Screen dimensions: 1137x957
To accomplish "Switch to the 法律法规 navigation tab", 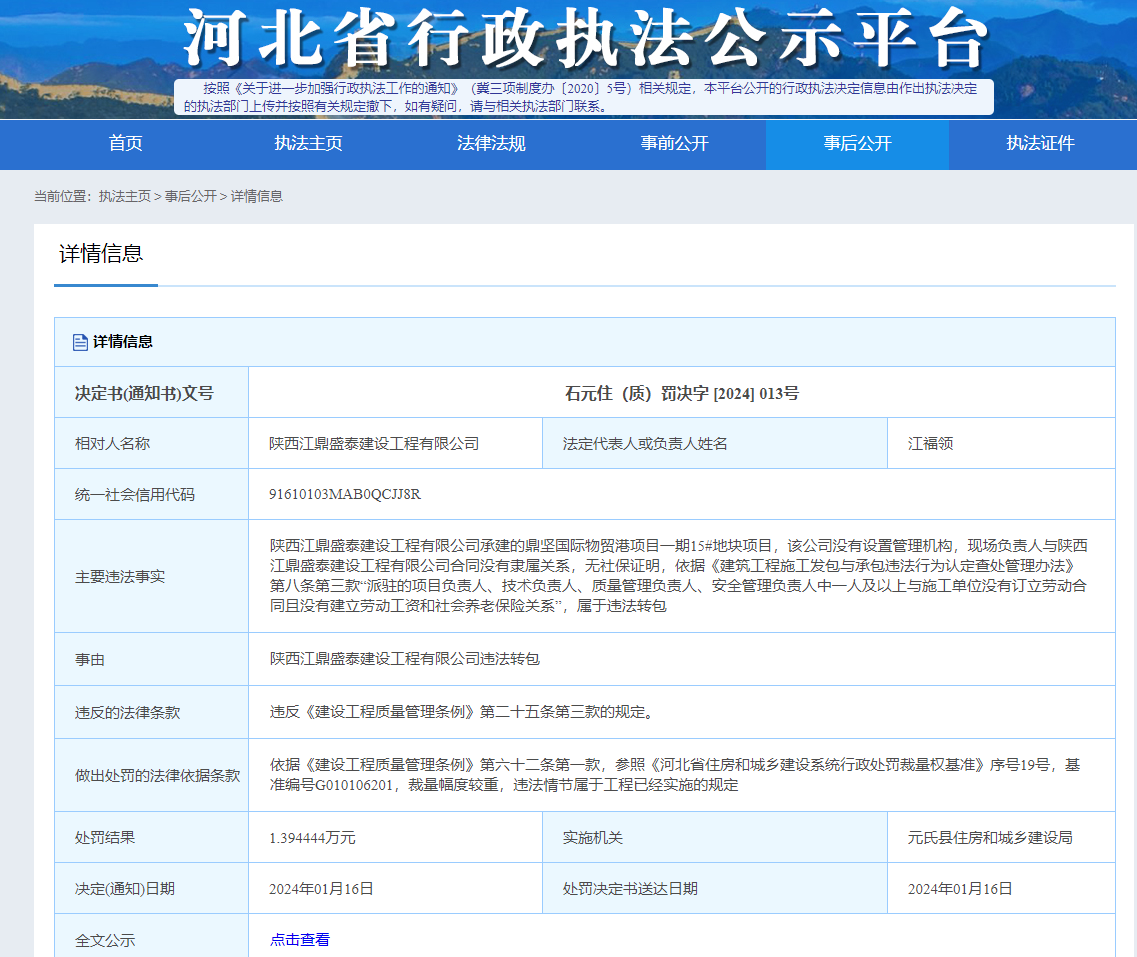I will (x=491, y=144).
